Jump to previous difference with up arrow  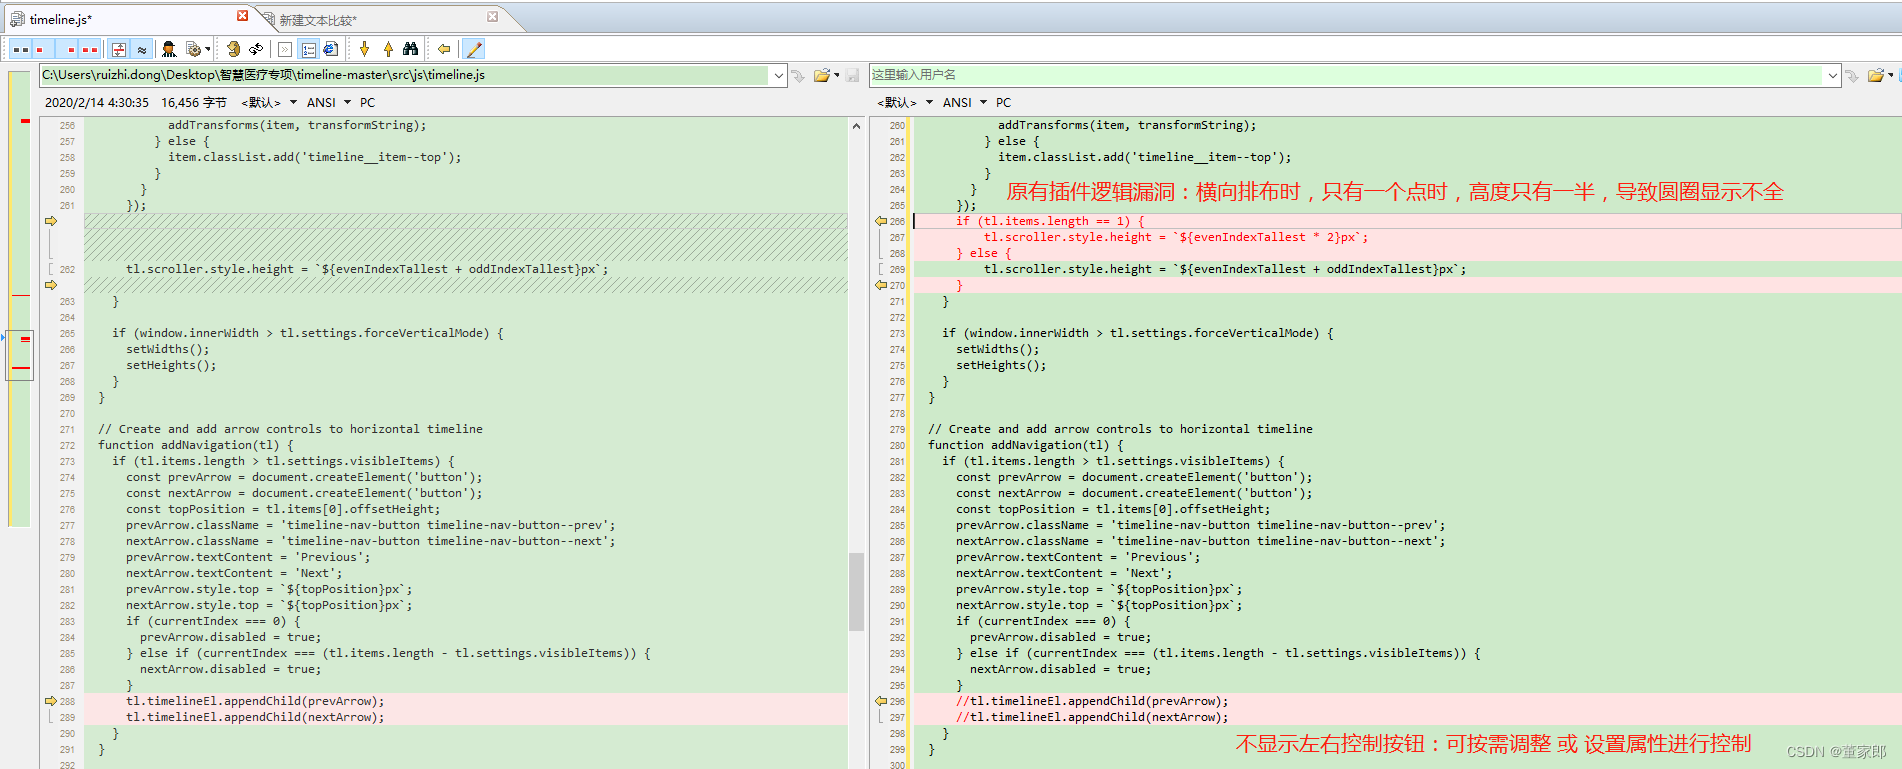[x=388, y=49]
